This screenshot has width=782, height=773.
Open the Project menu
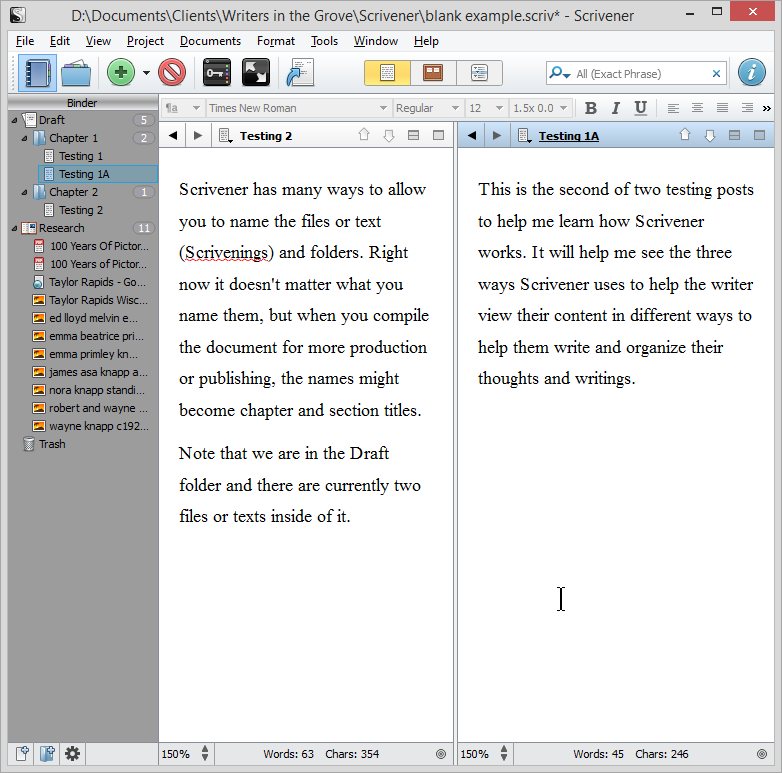(145, 41)
